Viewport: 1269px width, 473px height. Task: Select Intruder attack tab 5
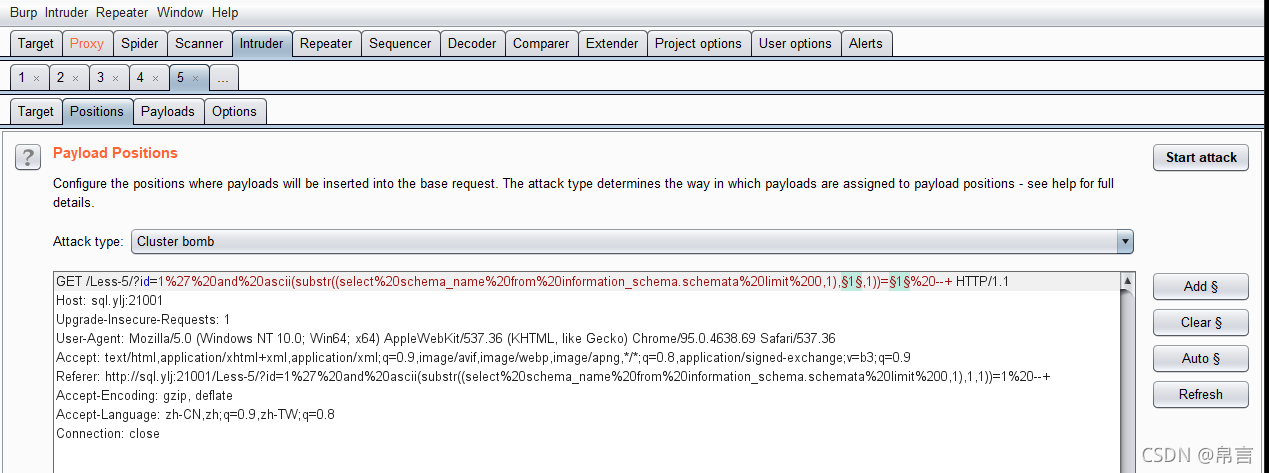tap(180, 77)
